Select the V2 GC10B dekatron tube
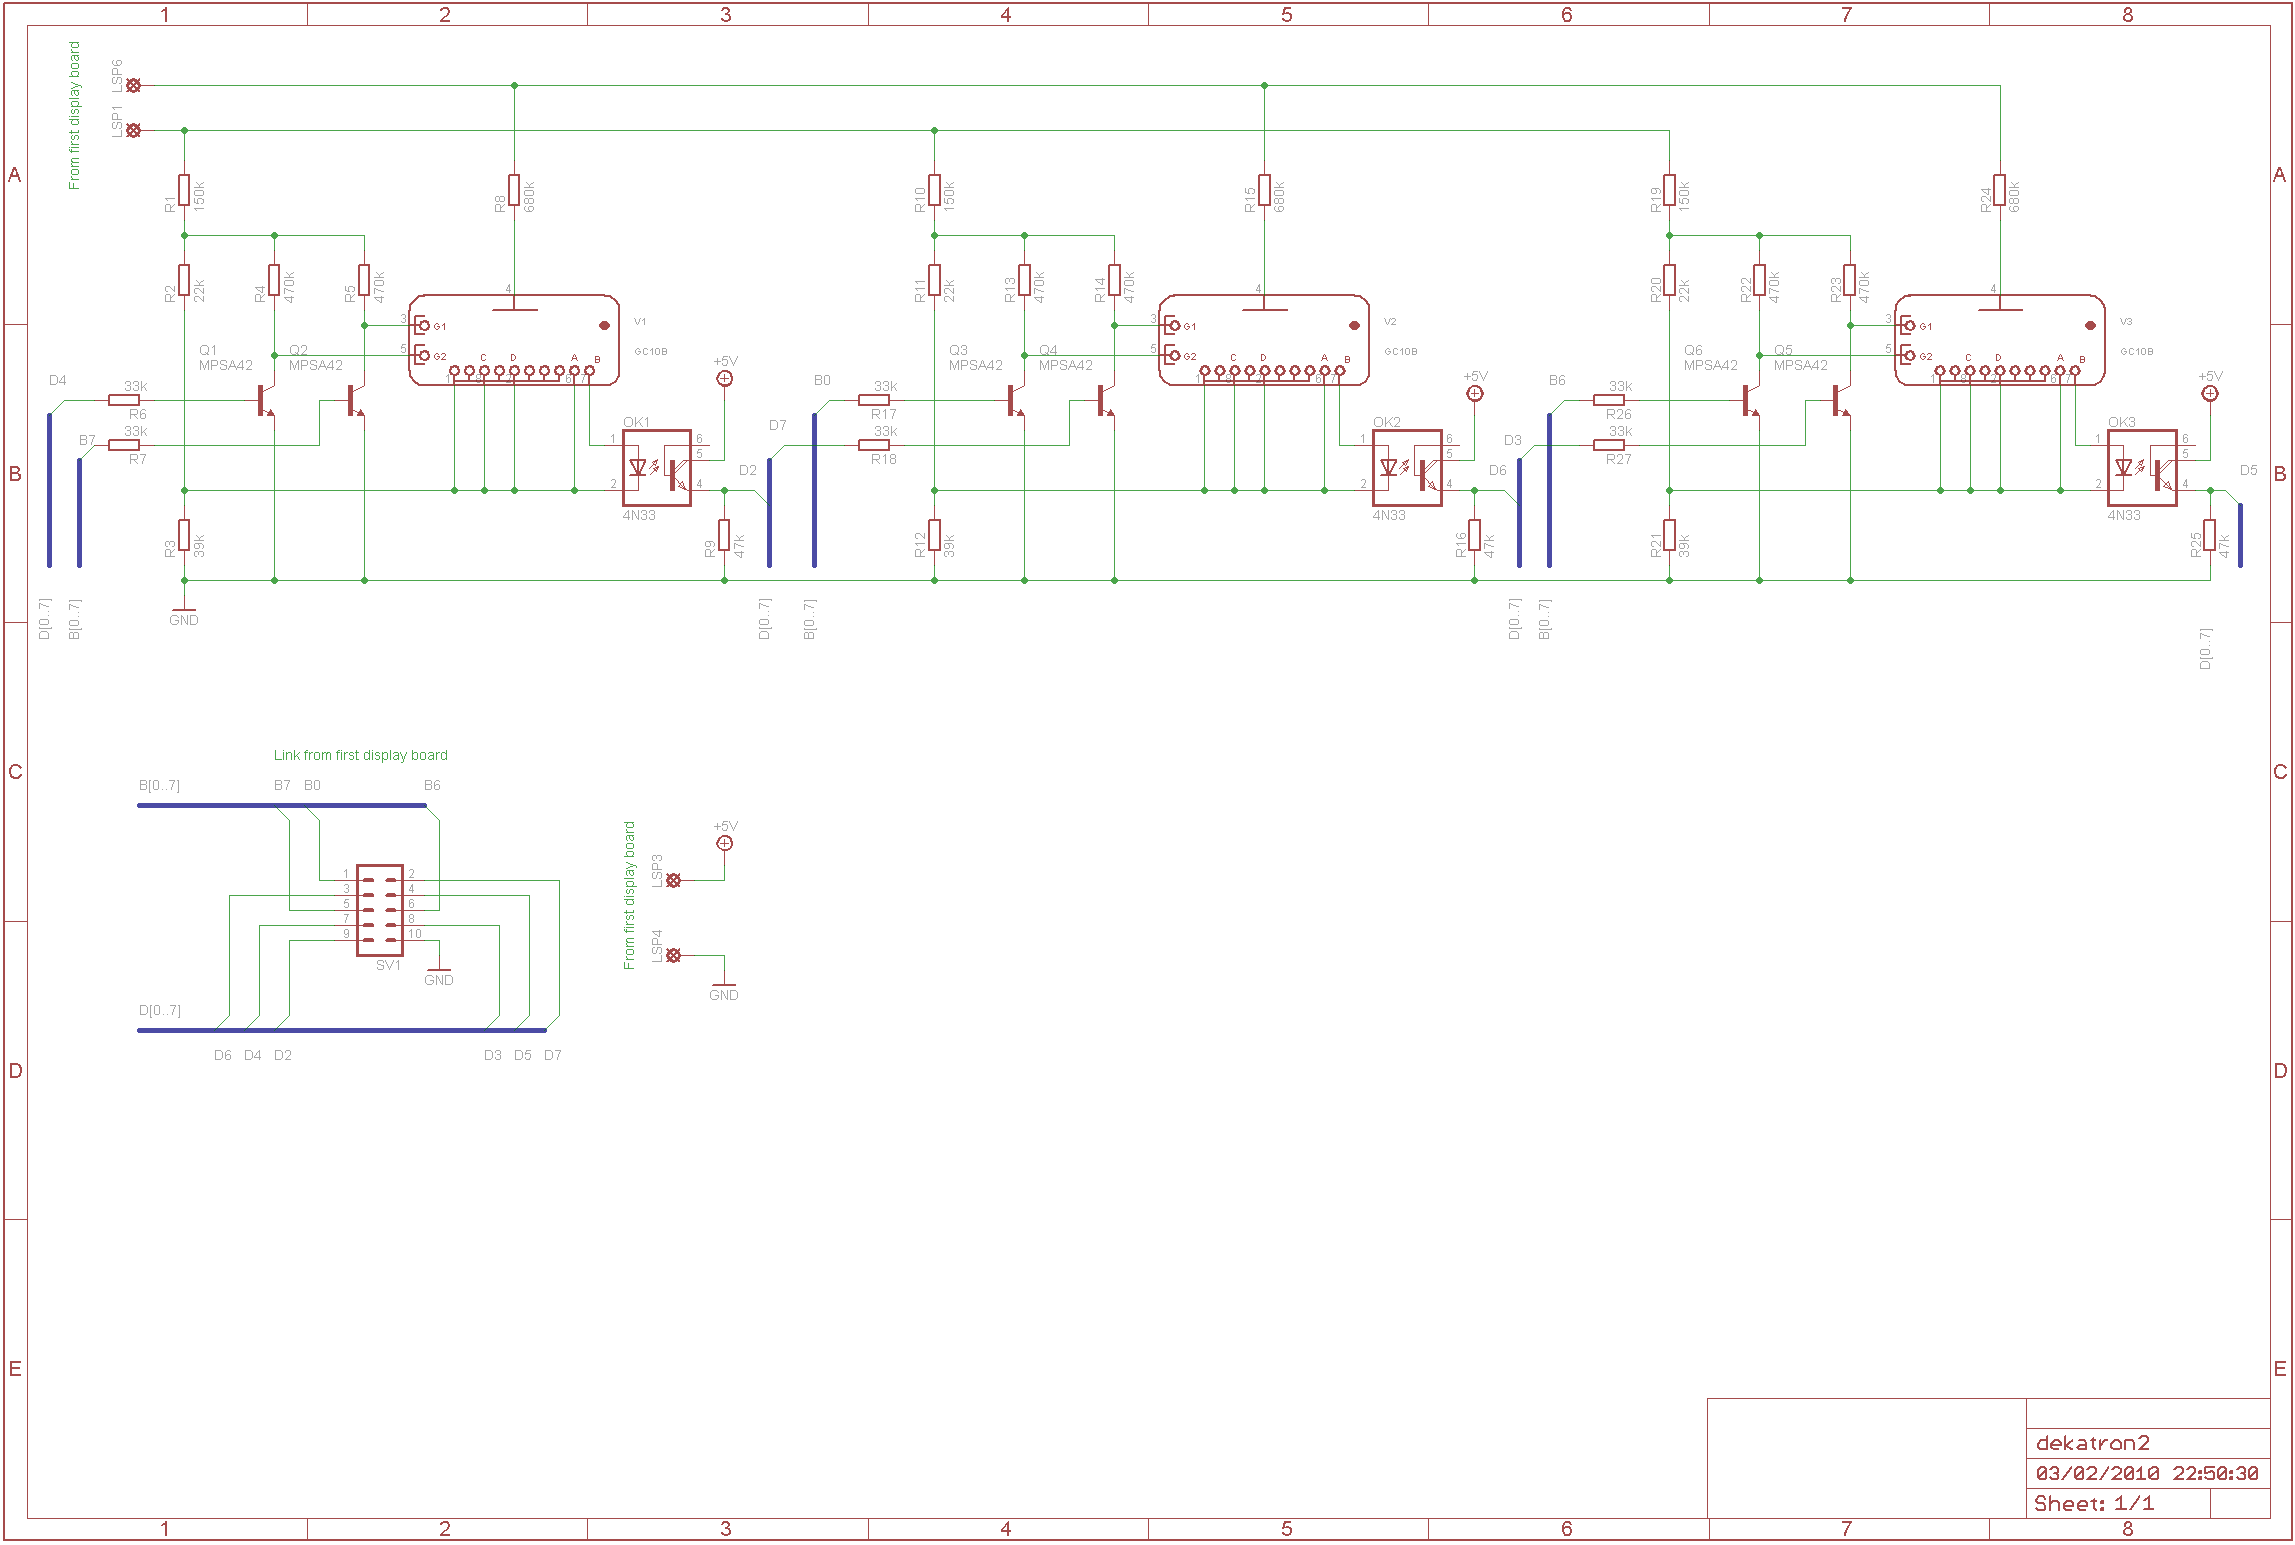2295x1545 pixels. tap(1264, 340)
